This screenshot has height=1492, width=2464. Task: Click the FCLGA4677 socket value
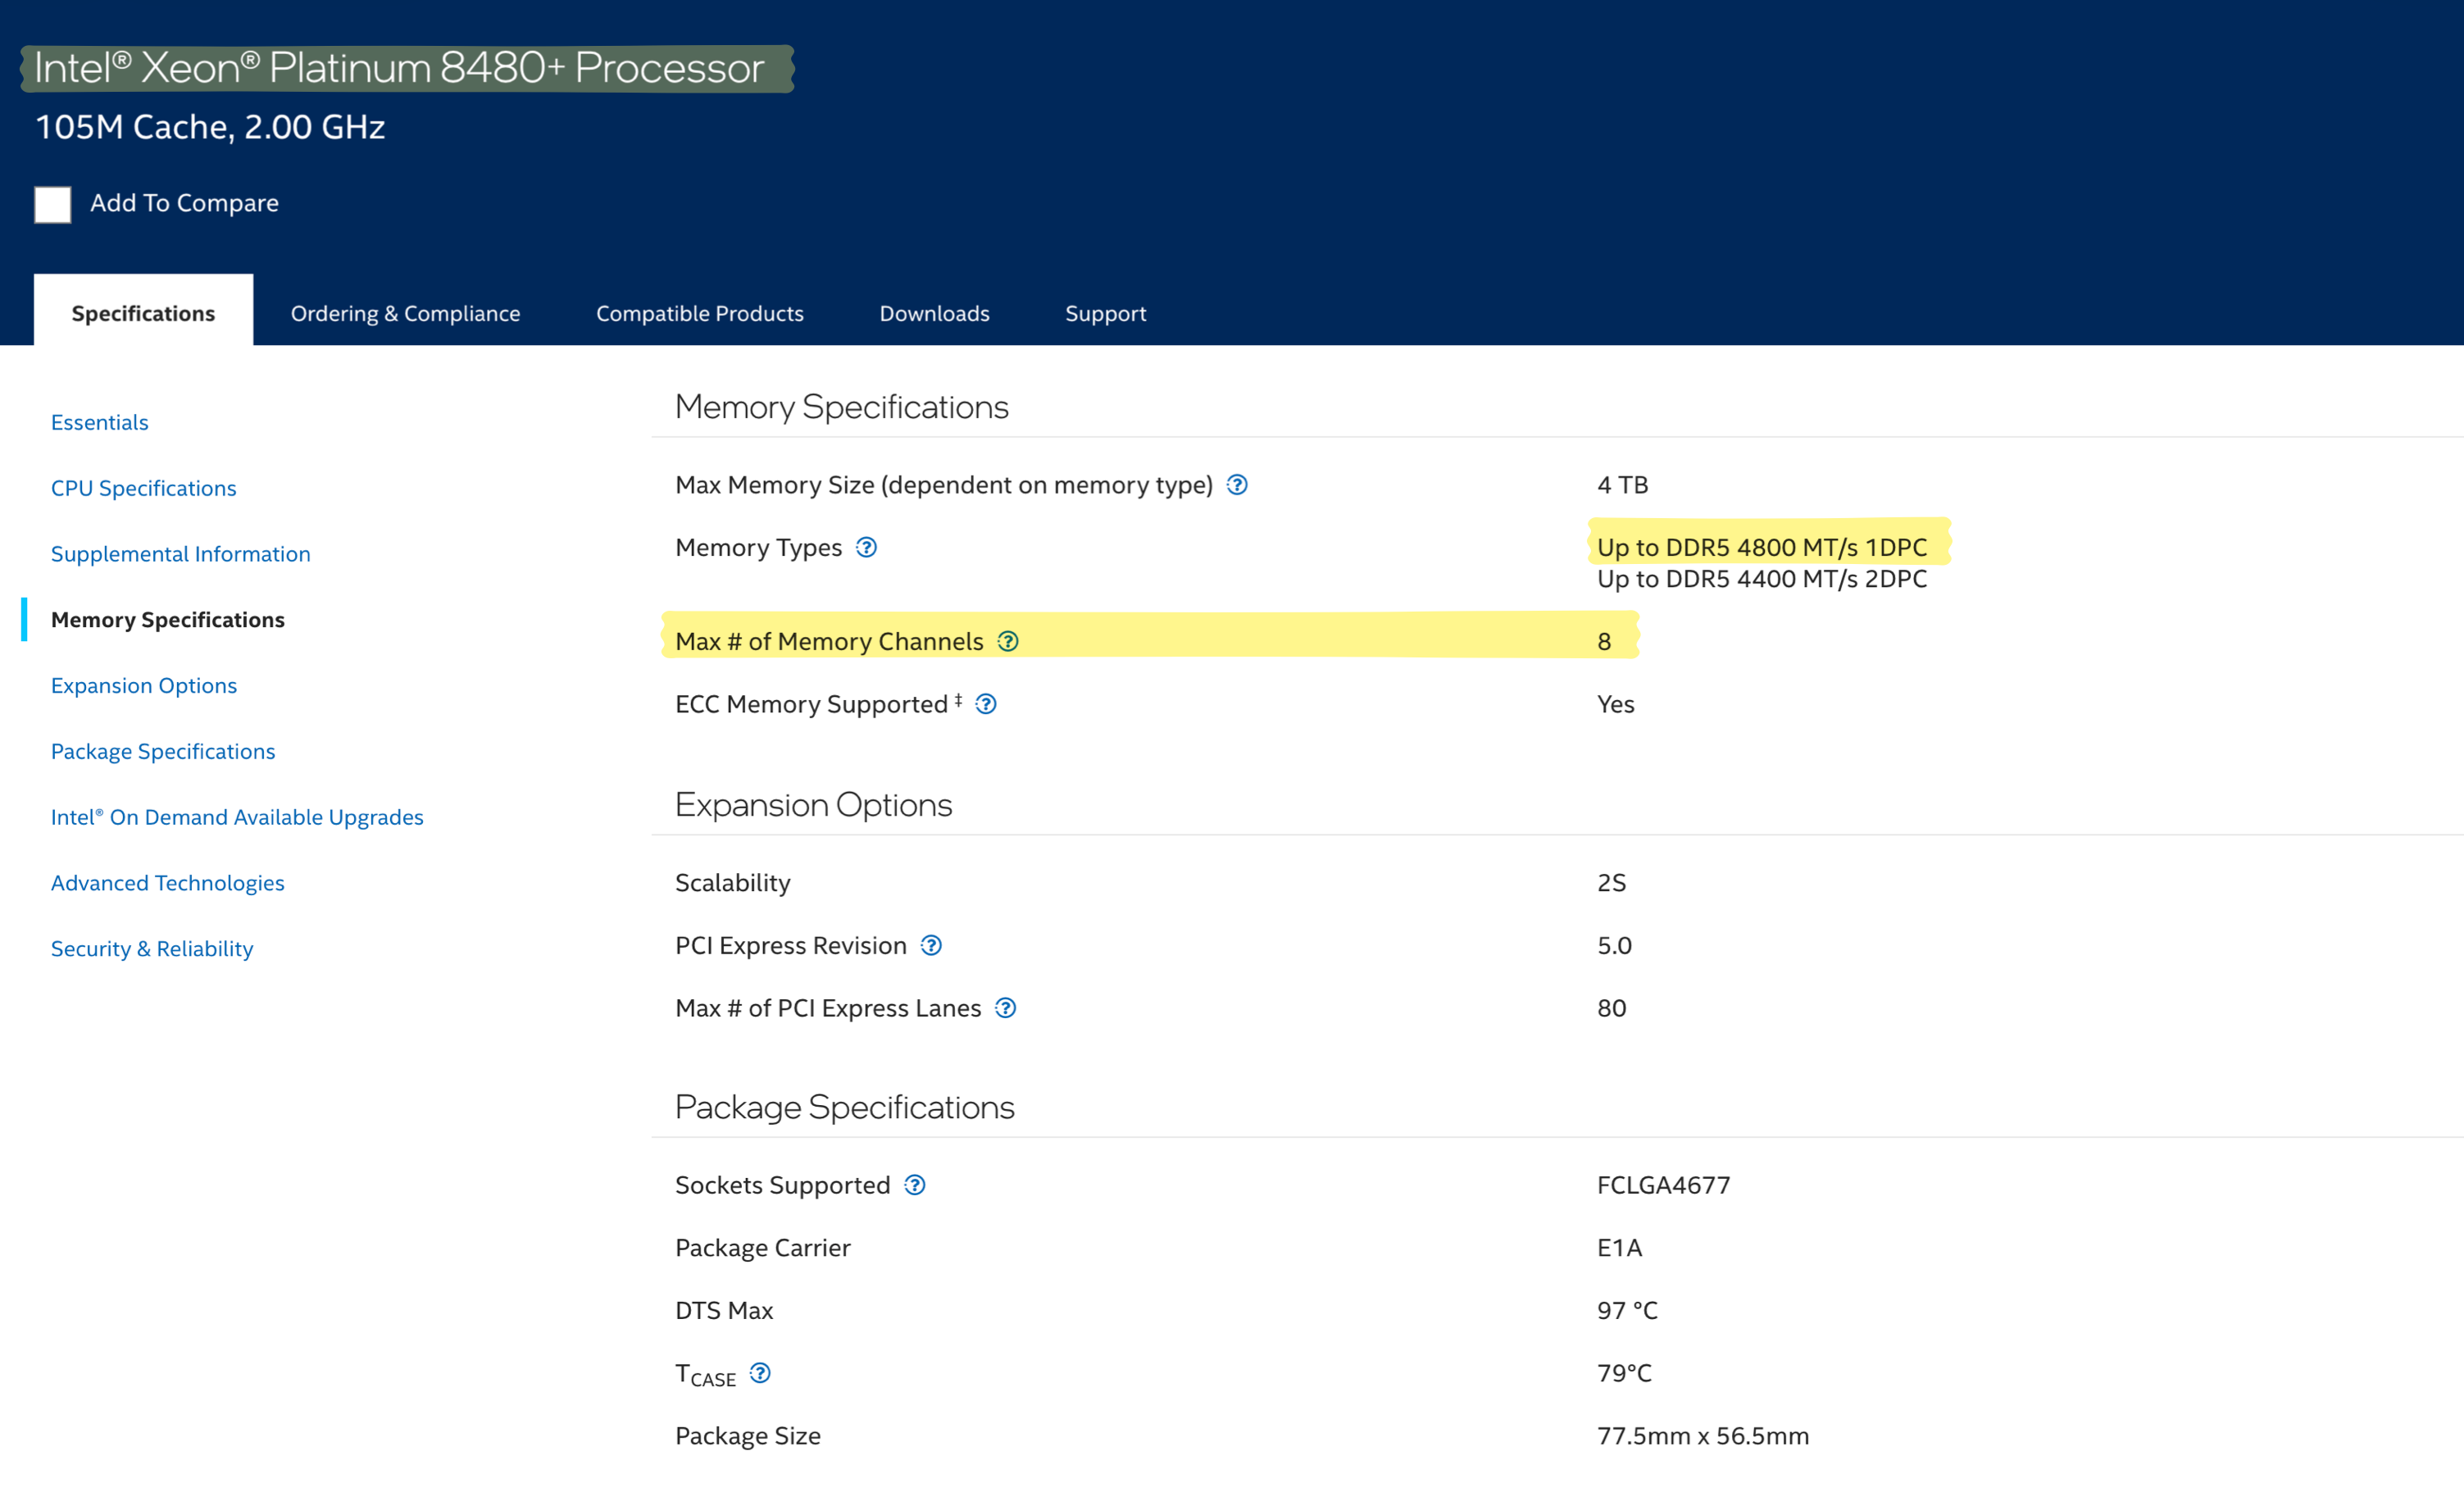1663,1185
